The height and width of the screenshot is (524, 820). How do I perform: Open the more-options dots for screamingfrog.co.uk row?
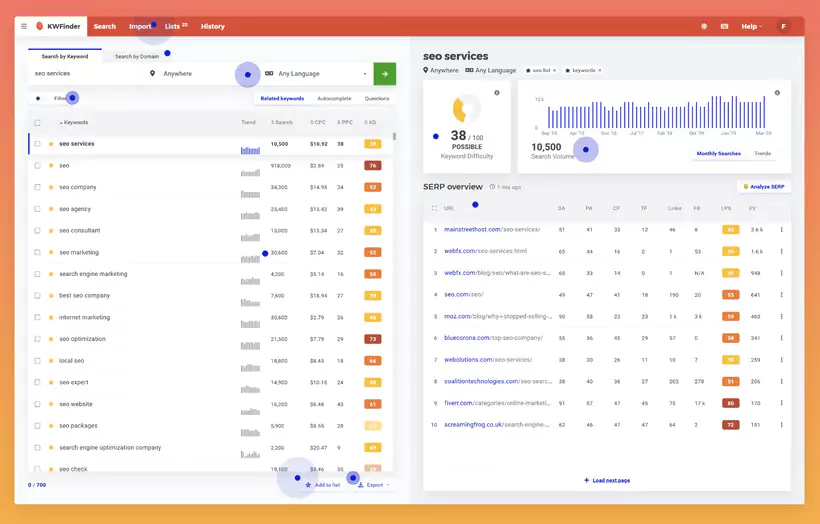coord(781,425)
